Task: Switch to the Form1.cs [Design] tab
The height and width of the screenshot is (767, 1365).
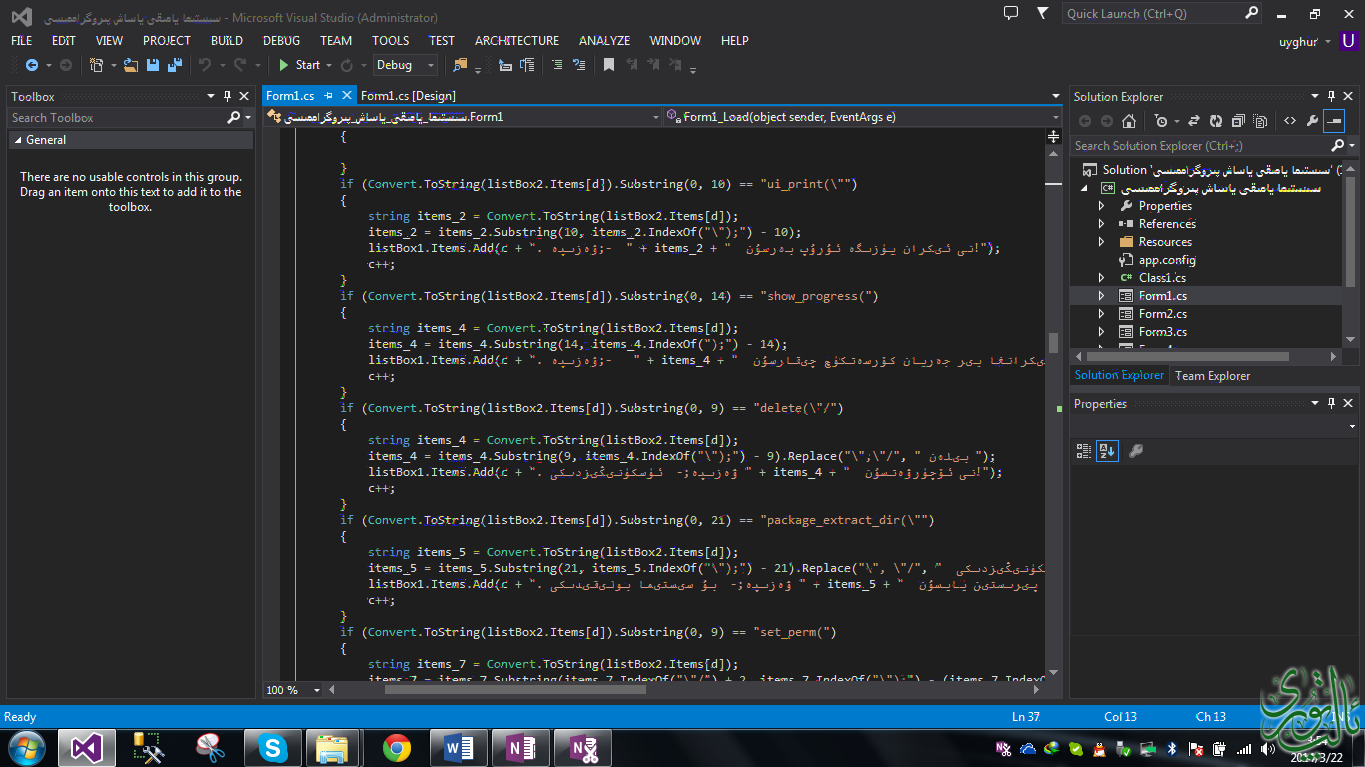Action: click(x=408, y=96)
